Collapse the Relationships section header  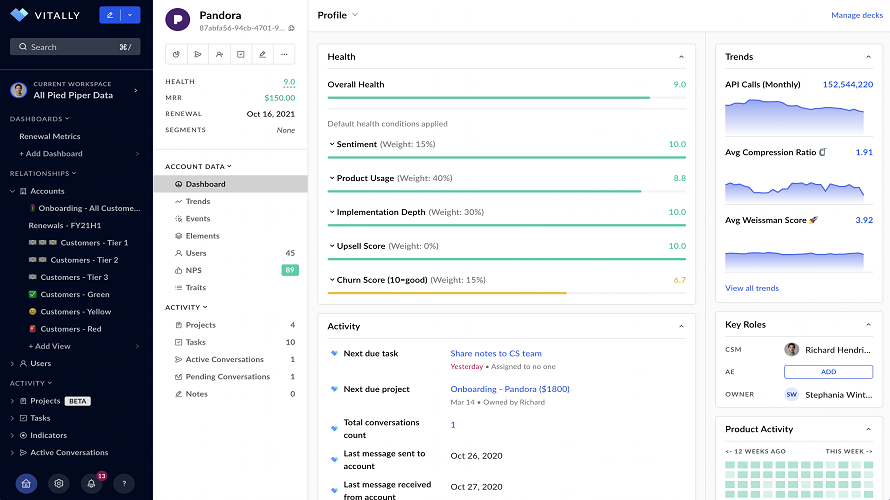coord(43,173)
